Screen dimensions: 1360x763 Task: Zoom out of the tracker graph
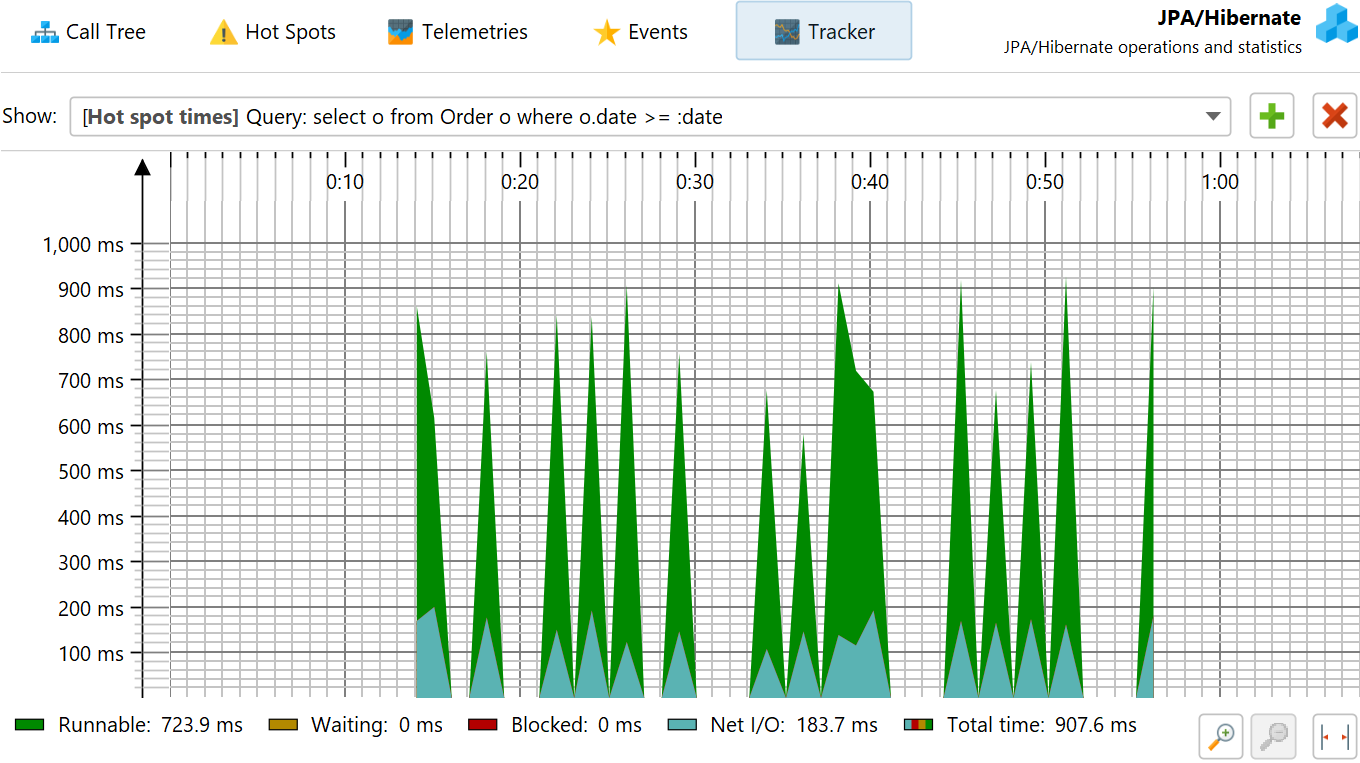1274,737
